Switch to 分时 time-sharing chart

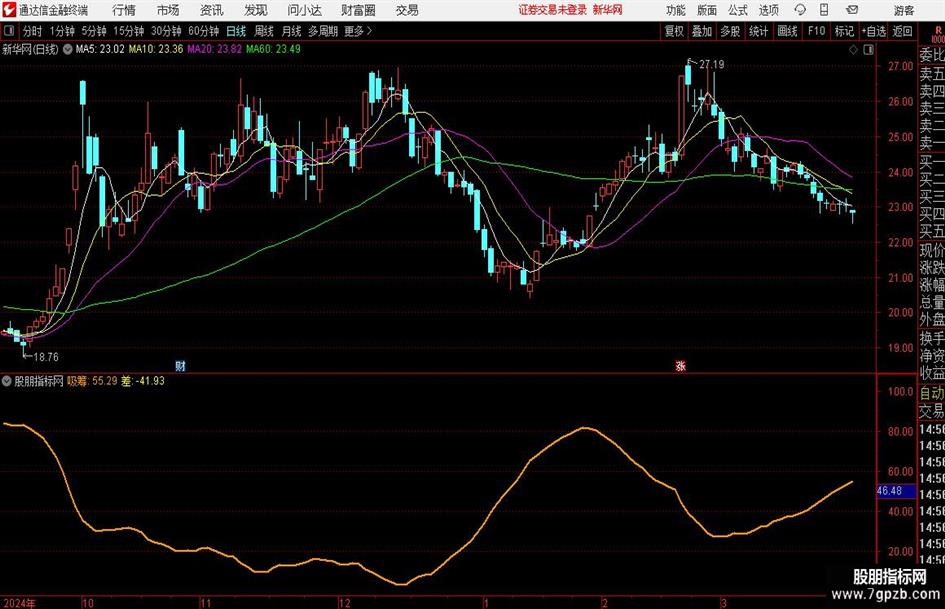click(33, 31)
